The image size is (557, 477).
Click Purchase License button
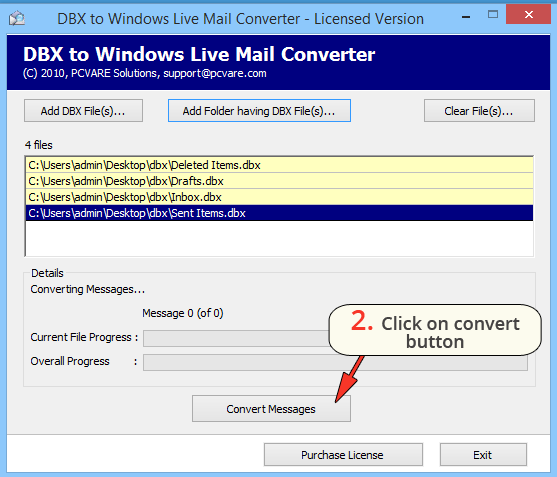pos(343,455)
